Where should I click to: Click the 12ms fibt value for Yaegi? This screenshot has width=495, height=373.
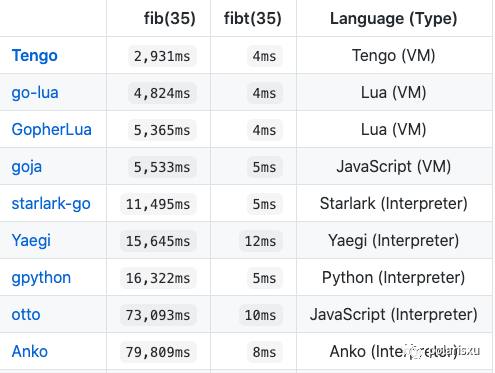(261, 241)
